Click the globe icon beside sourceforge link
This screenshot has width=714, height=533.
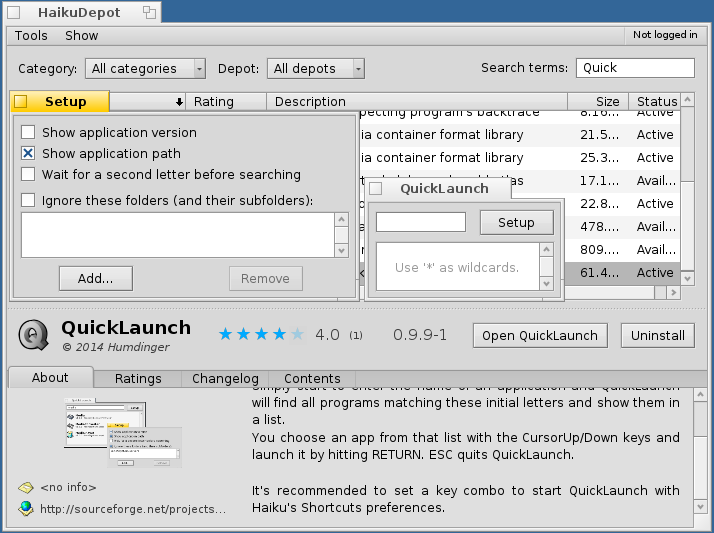tap(26, 508)
